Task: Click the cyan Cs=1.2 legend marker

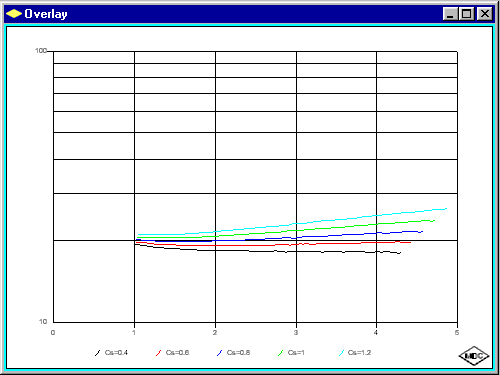Action: tap(341, 353)
